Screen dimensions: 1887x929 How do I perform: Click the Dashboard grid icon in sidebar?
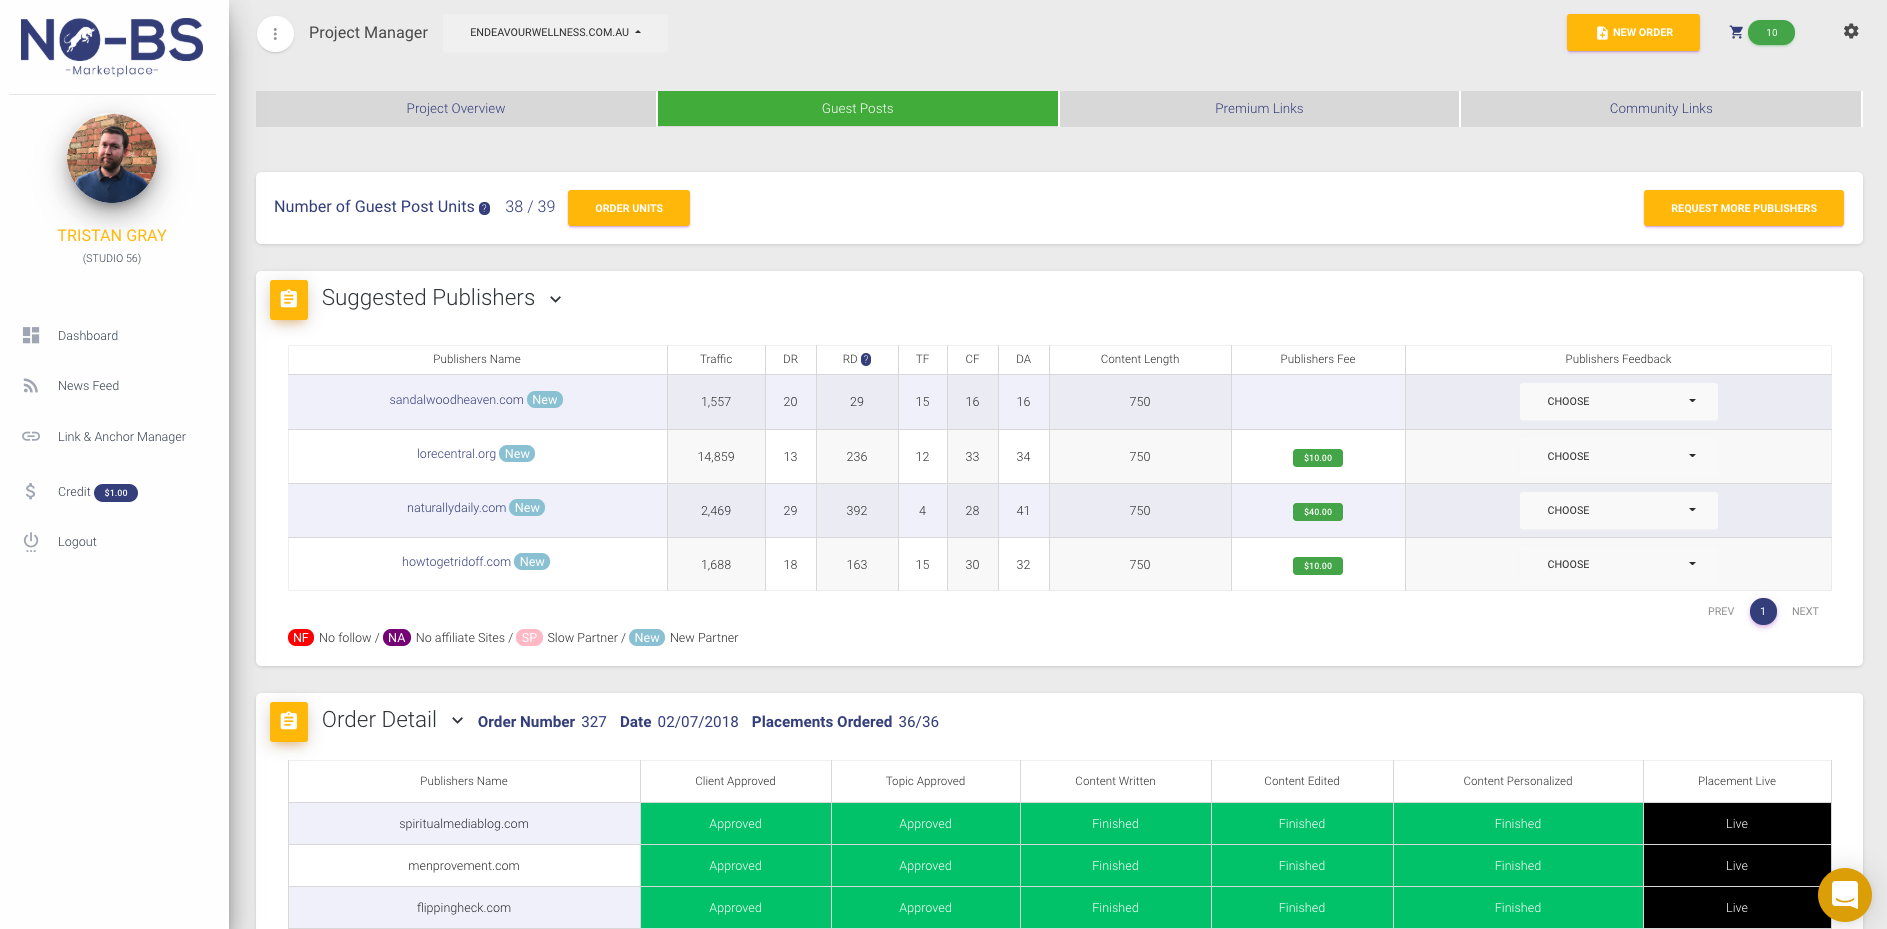[x=31, y=335]
